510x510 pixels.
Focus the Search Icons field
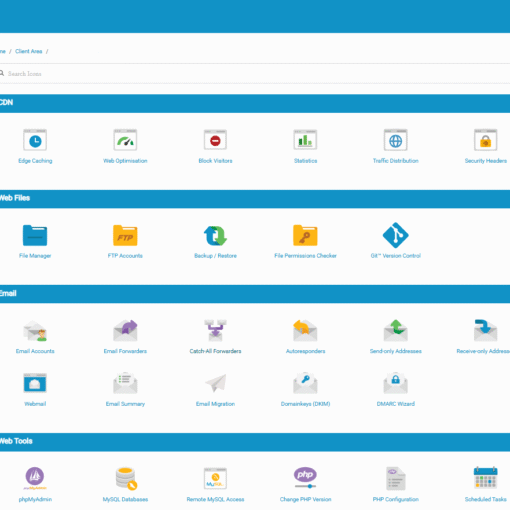click(x=255, y=74)
